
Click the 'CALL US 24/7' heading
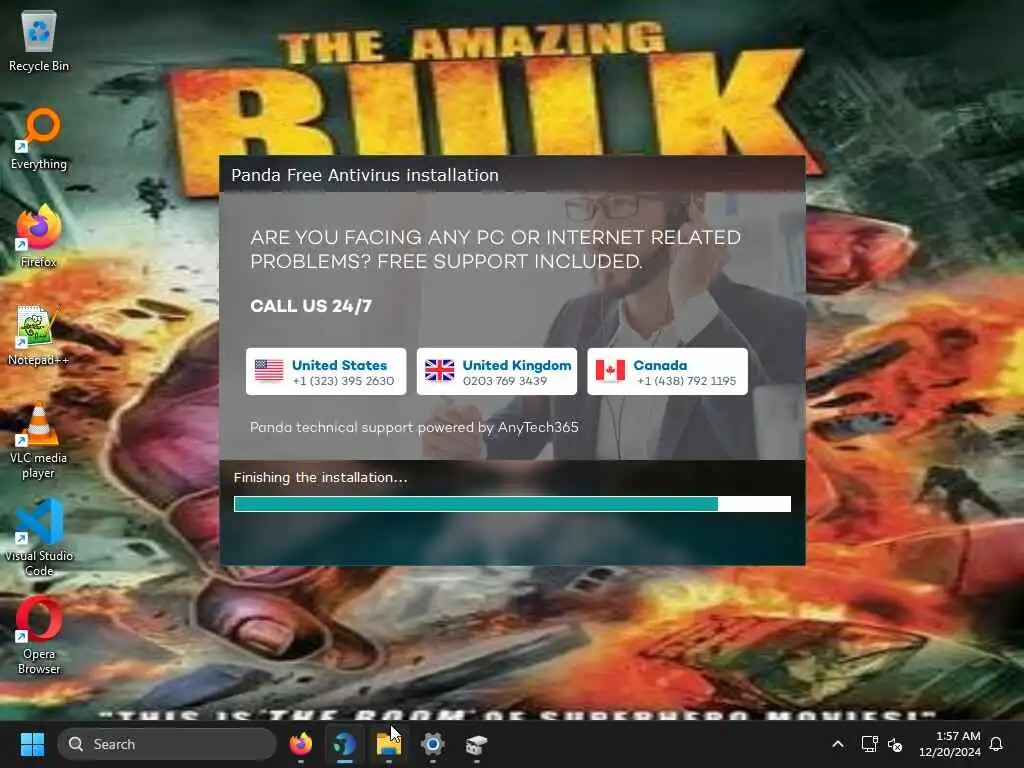pos(311,306)
